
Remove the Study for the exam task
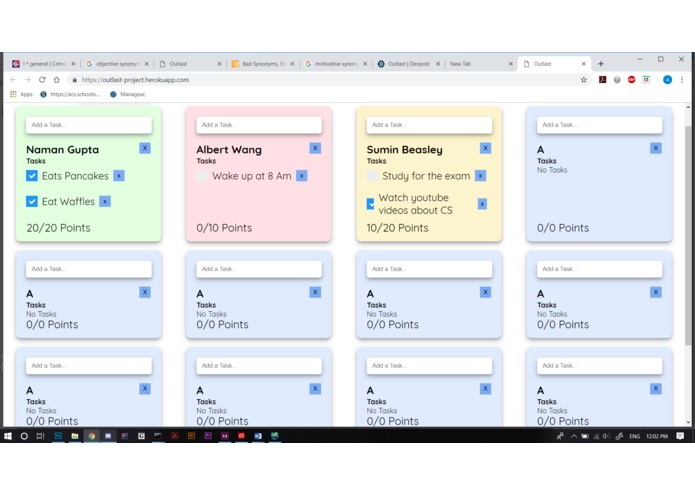click(x=480, y=176)
